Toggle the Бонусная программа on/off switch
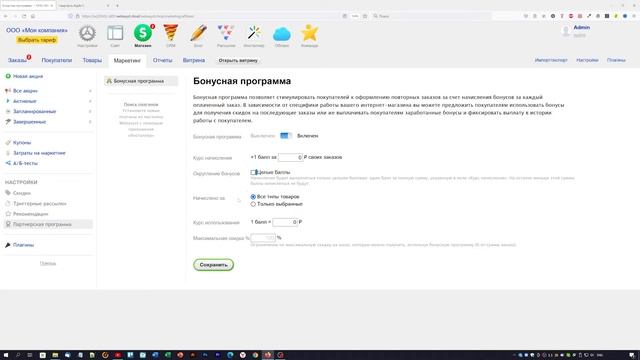 coord(286,136)
